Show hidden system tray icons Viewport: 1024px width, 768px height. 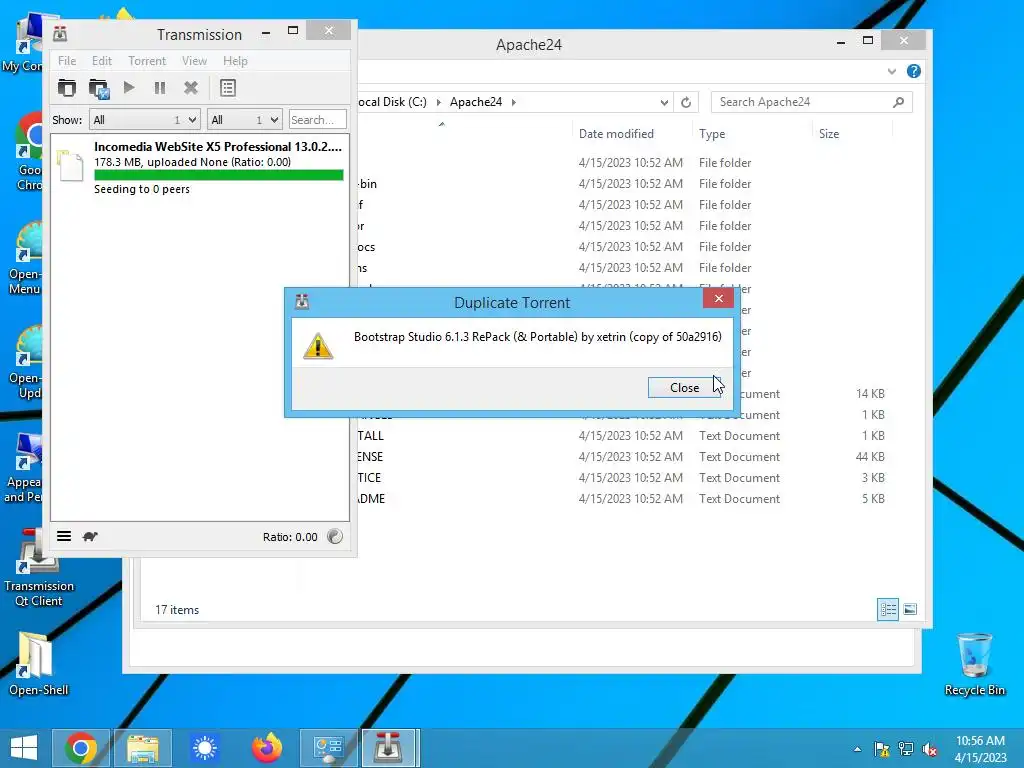click(857, 749)
